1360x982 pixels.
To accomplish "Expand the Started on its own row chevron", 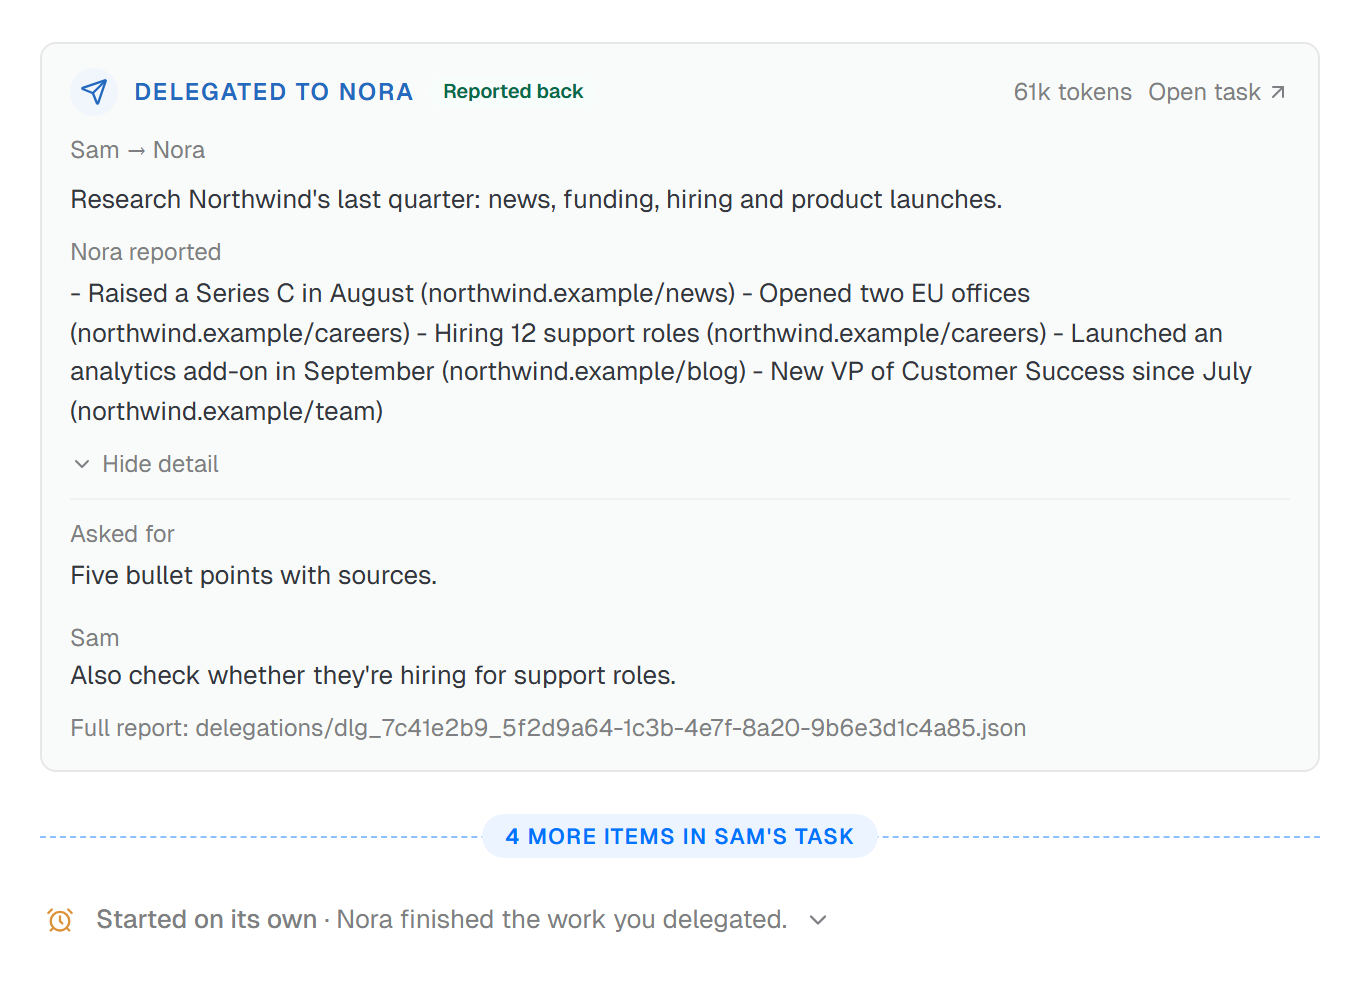I will point(818,920).
